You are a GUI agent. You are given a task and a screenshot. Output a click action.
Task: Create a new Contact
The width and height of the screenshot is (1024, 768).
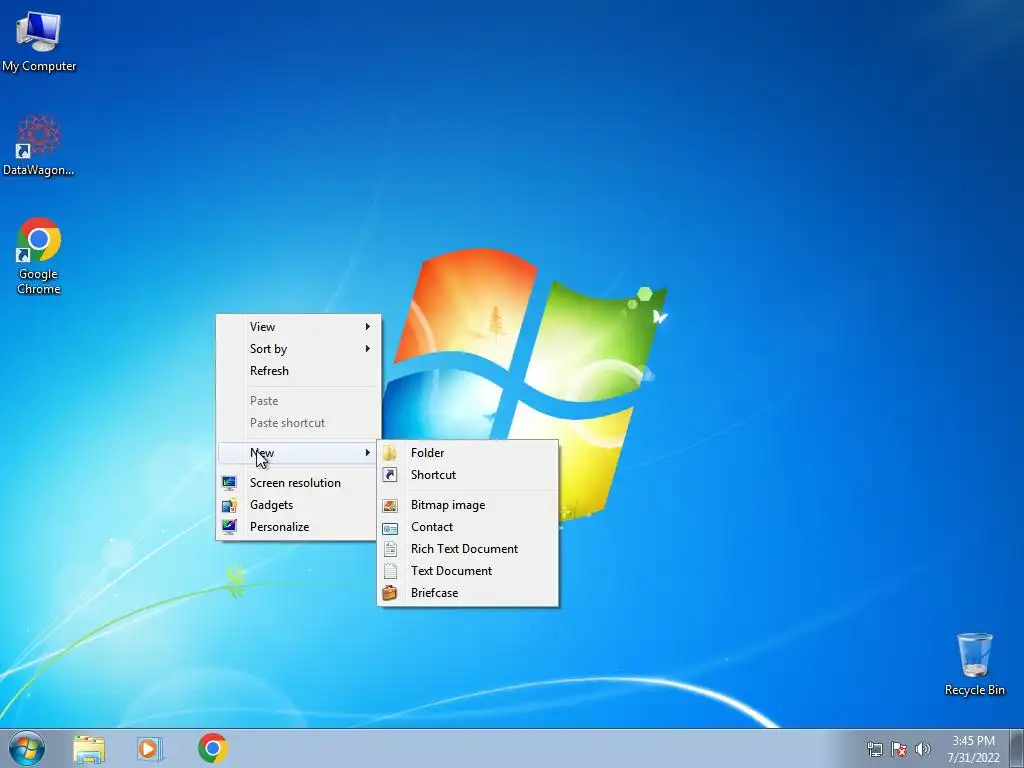tap(468, 527)
